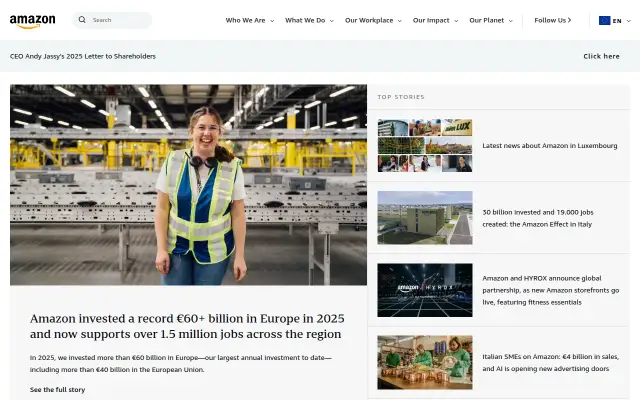This screenshot has height=400, width=640.
Task: Expand the Our Workplace chevron
Action: click(x=400, y=21)
